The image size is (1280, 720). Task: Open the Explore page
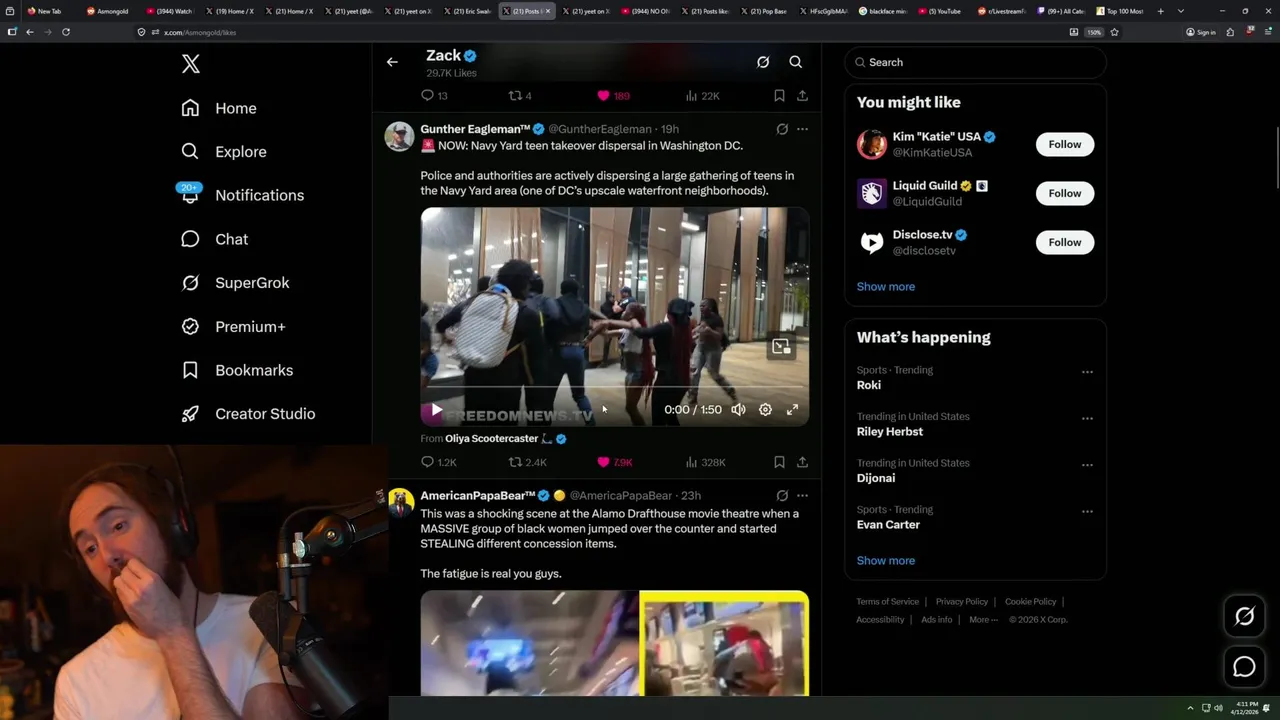tap(224, 152)
